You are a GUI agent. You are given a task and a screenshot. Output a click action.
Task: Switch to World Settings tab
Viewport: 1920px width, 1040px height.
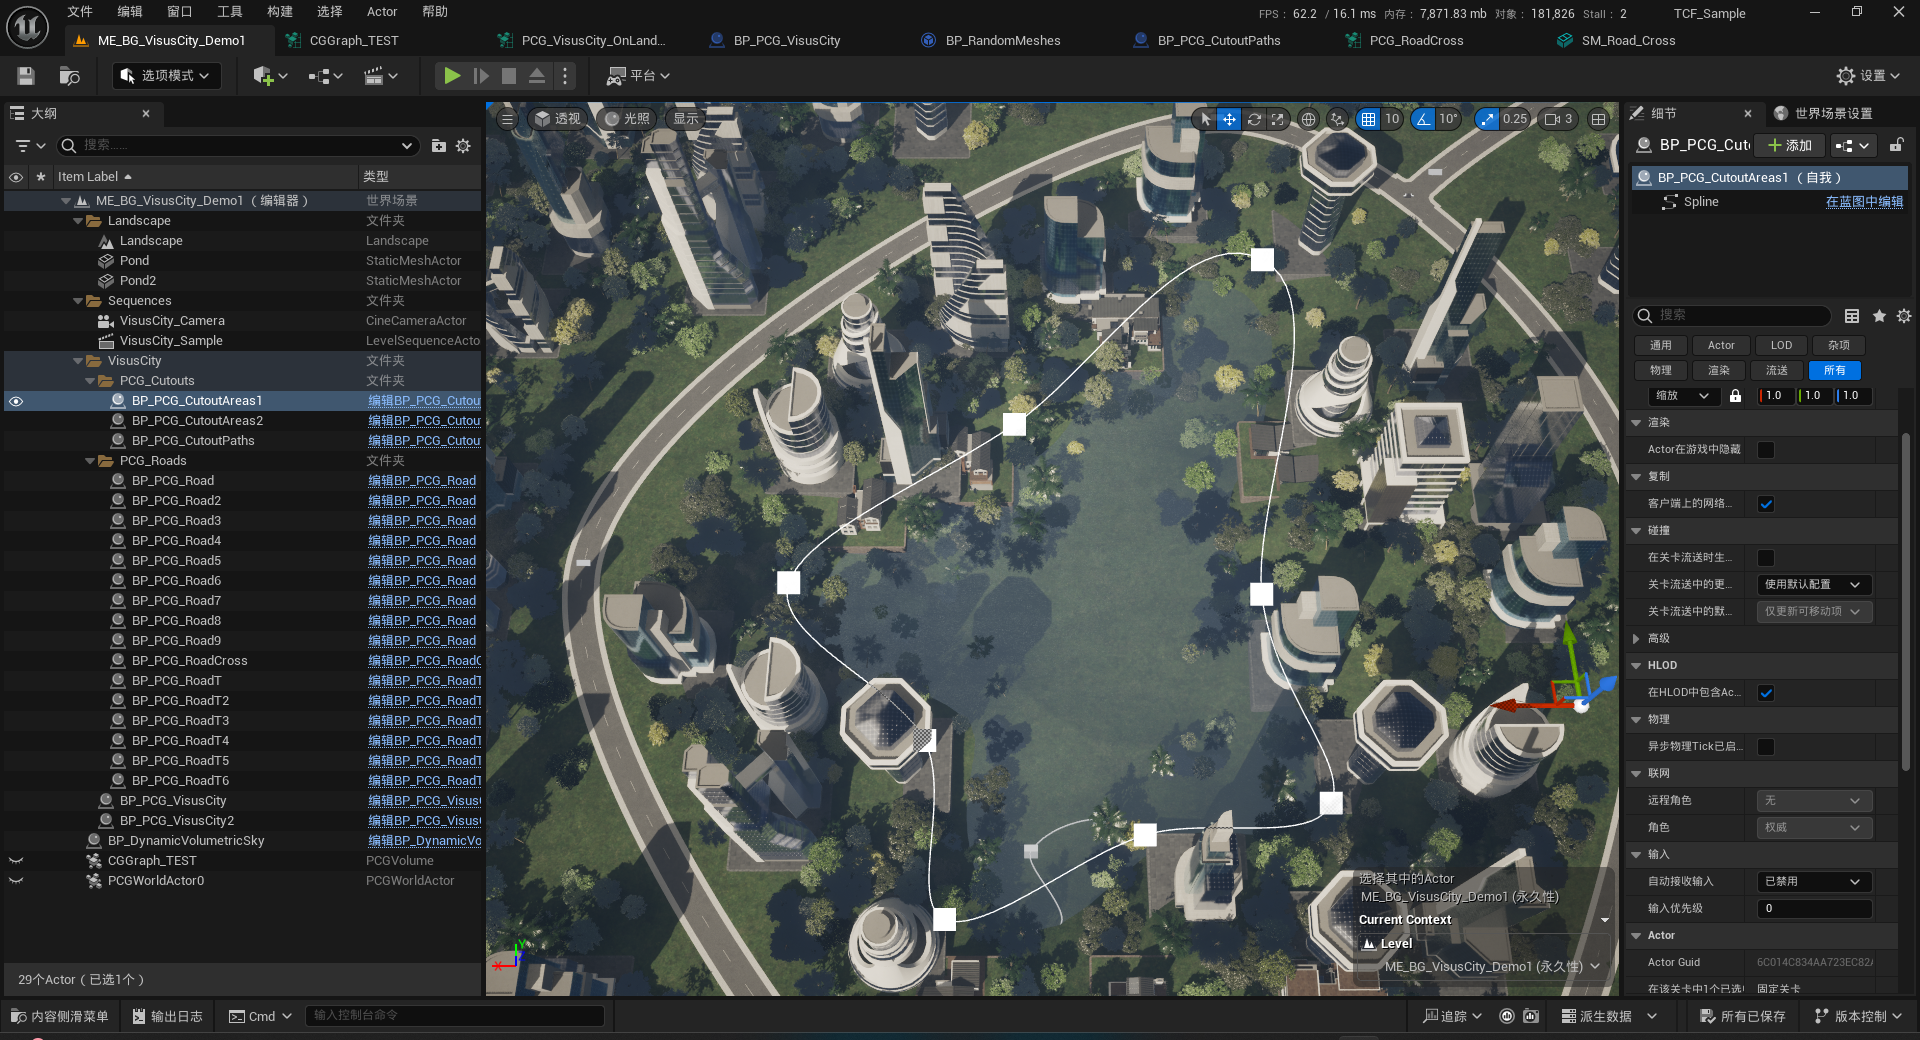[1833, 114]
